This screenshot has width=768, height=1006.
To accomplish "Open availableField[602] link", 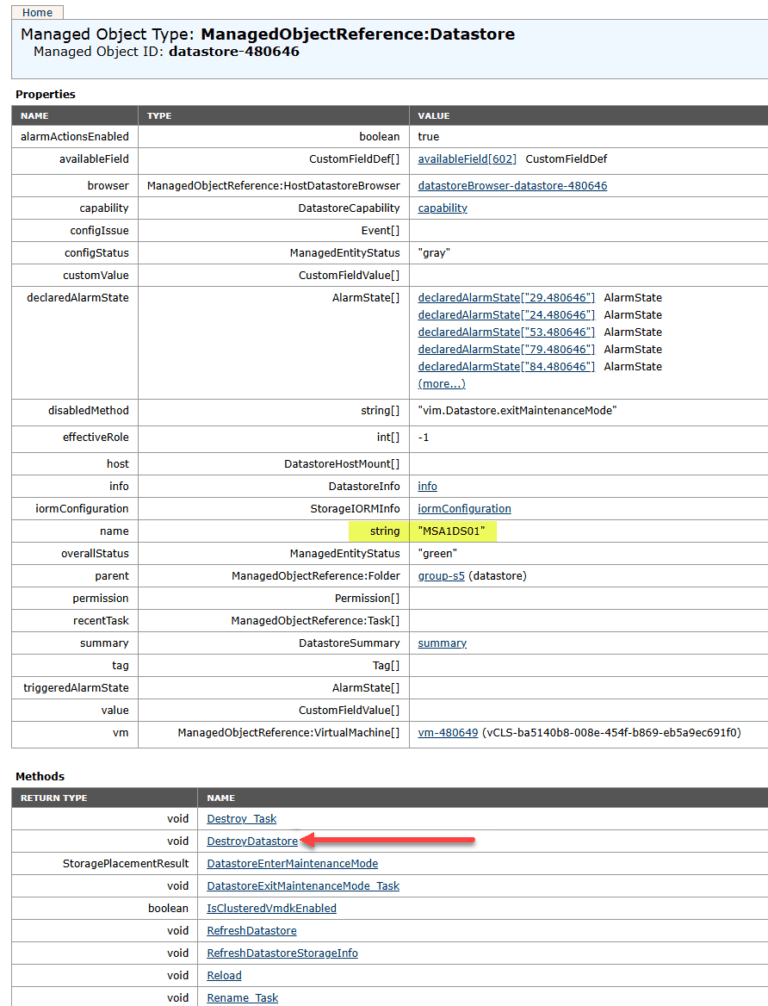I will (467, 159).
